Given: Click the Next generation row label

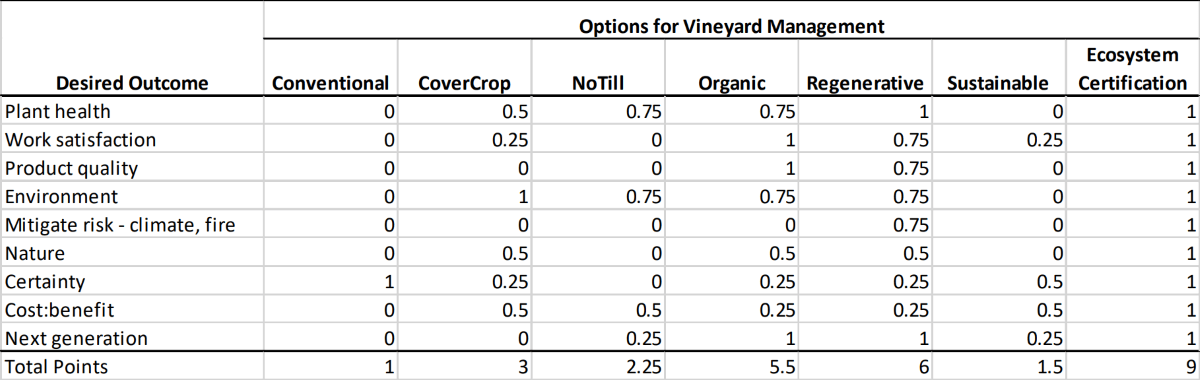Looking at the screenshot, I should [77, 338].
